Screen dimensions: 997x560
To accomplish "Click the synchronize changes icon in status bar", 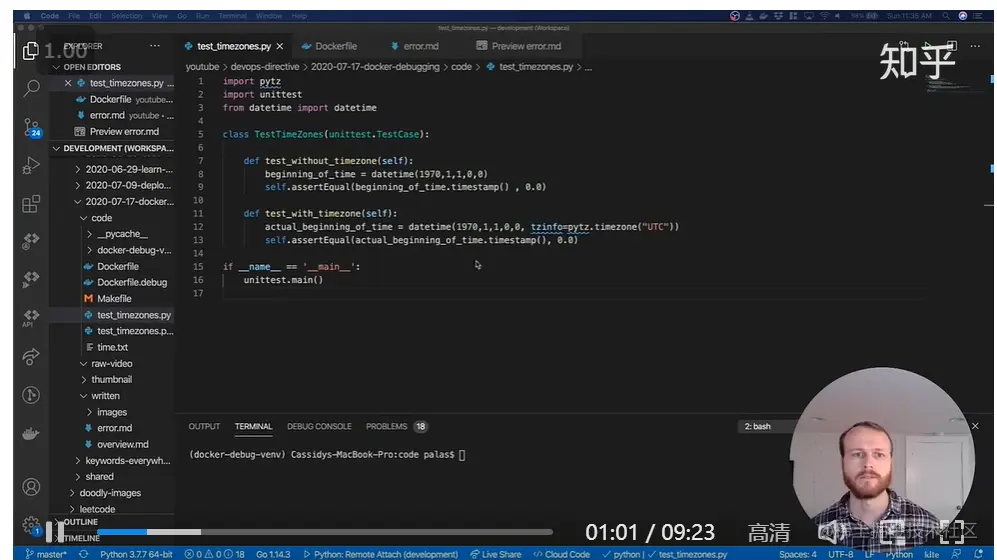I will [x=83, y=554].
